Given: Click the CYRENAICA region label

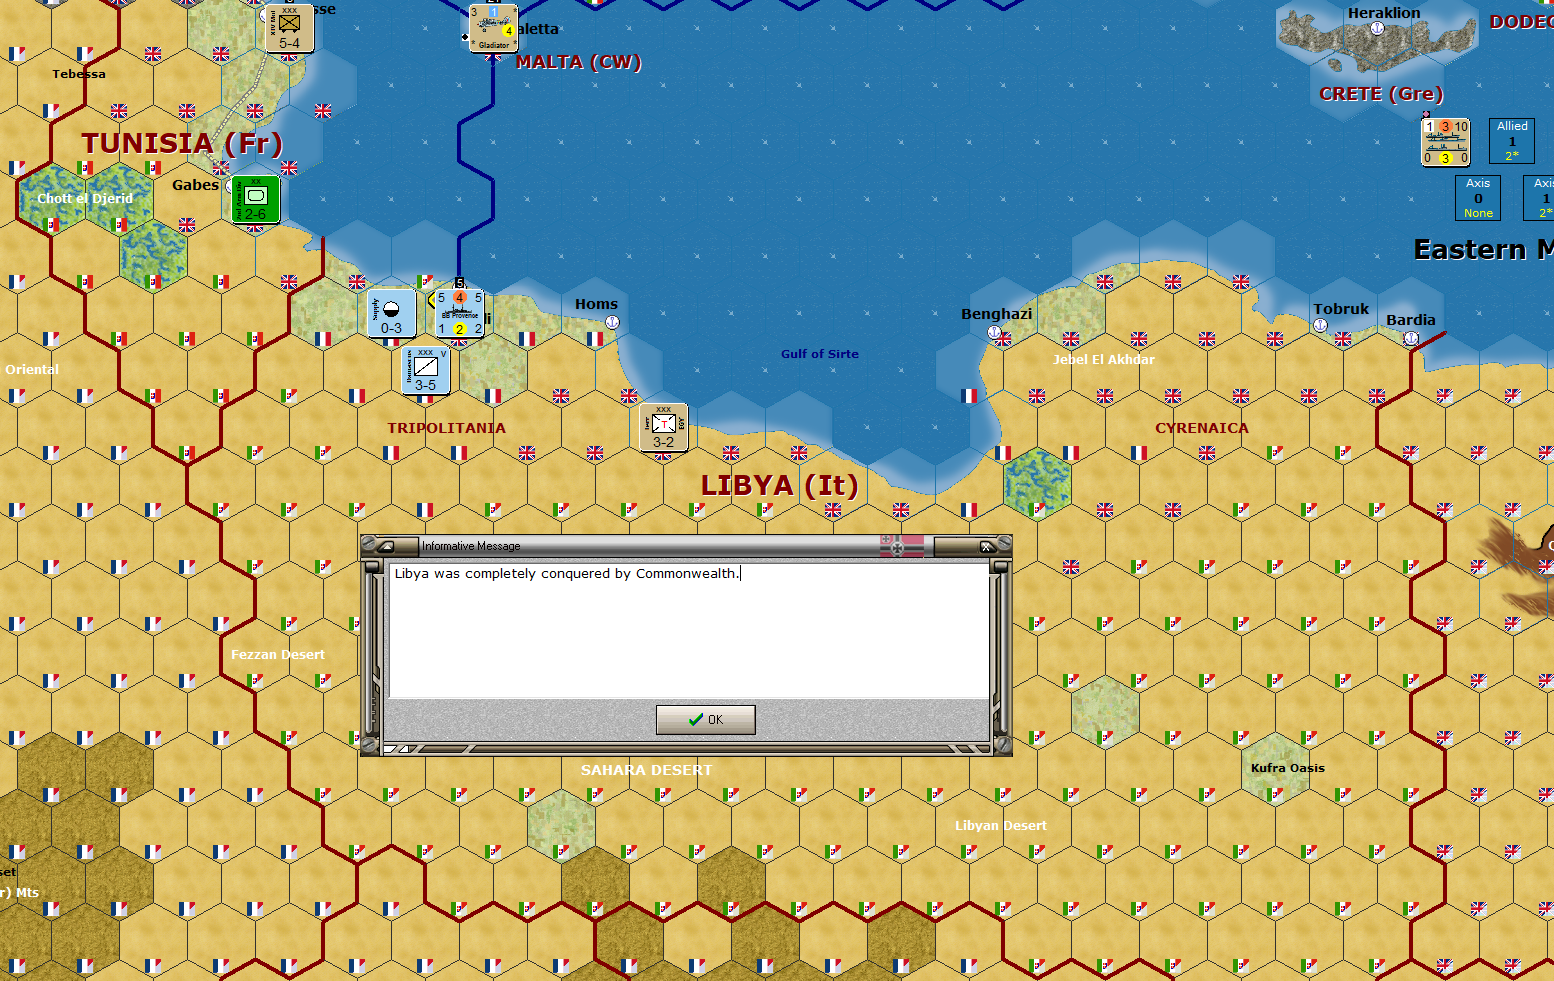Looking at the screenshot, I should pyautogui.click(x=1202, y=428).
